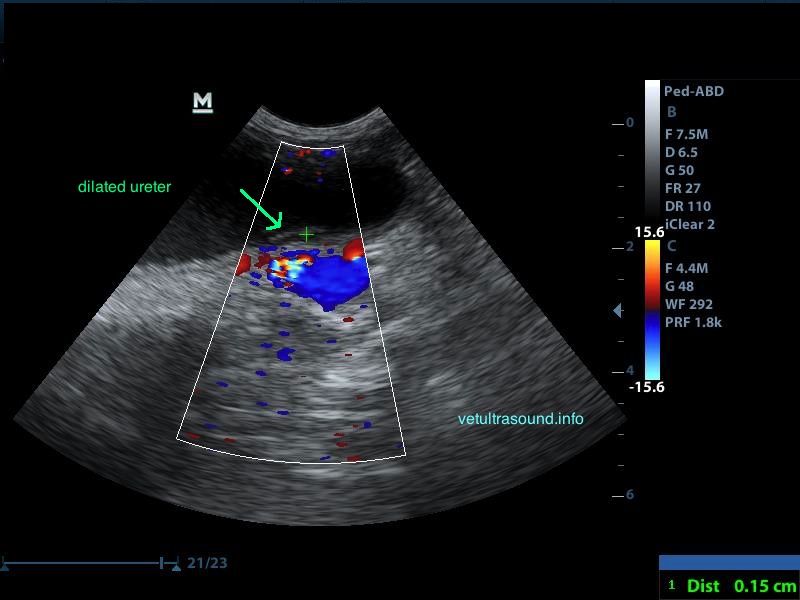This screenshot has width=800, height=600.
Task: Select the B mode parameter header
Action: 671,112
